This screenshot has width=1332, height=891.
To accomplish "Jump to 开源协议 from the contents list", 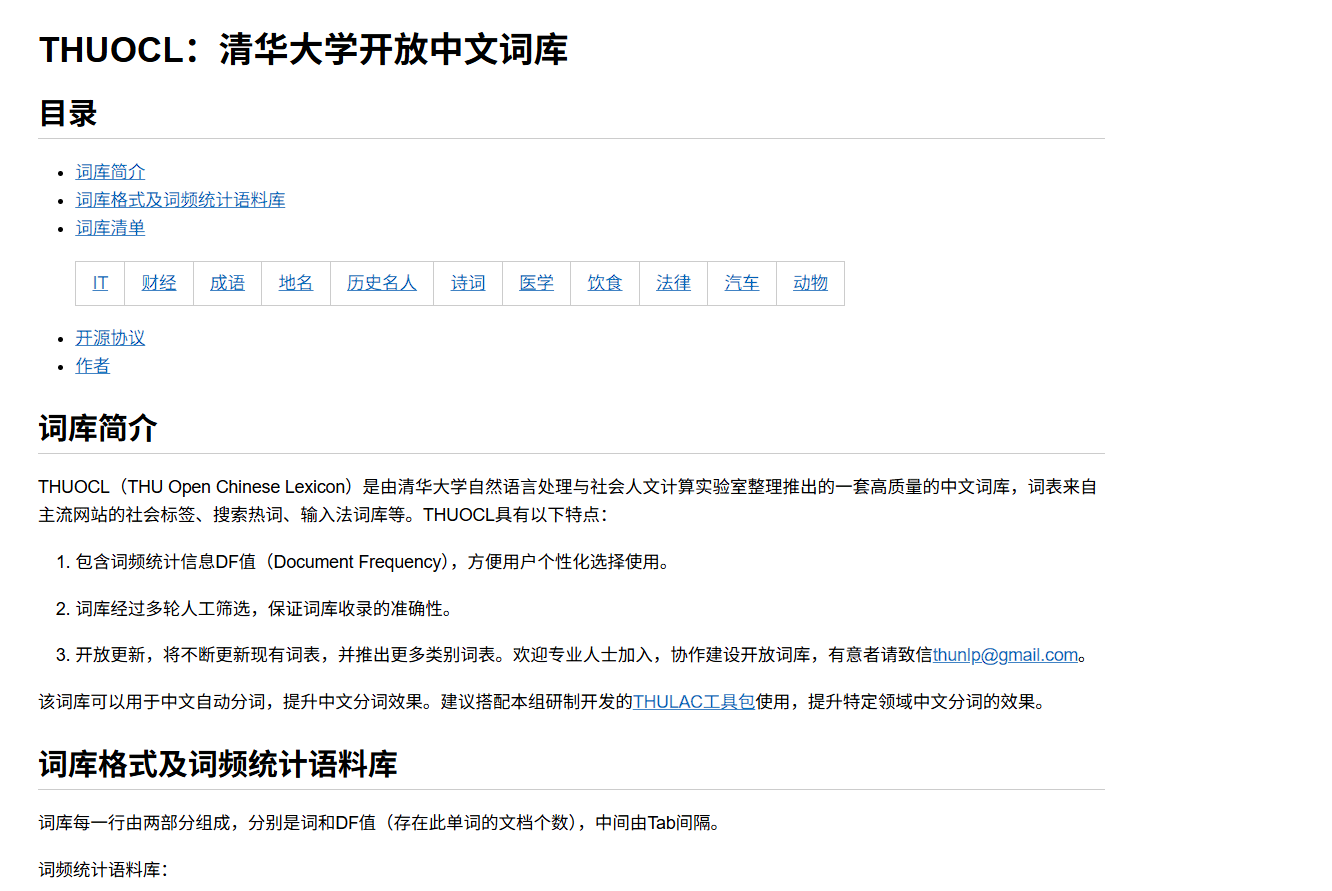I will tap(110, 338).
